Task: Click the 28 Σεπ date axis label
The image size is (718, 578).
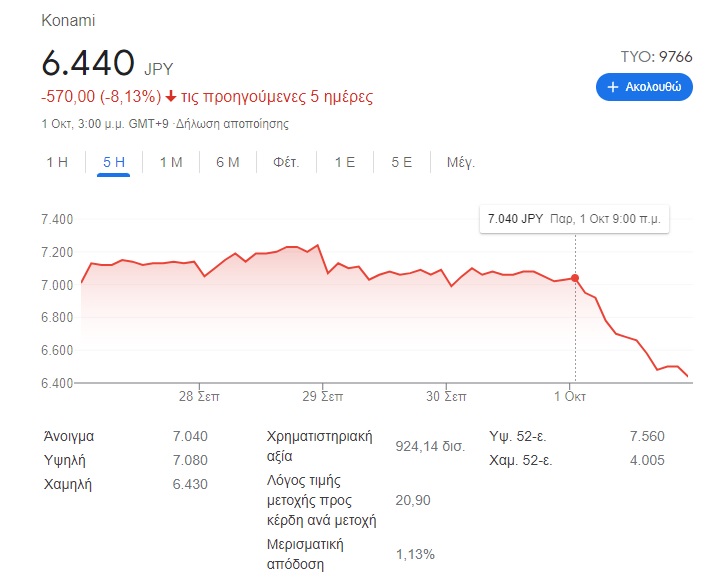Action: (x=200, y=396)
